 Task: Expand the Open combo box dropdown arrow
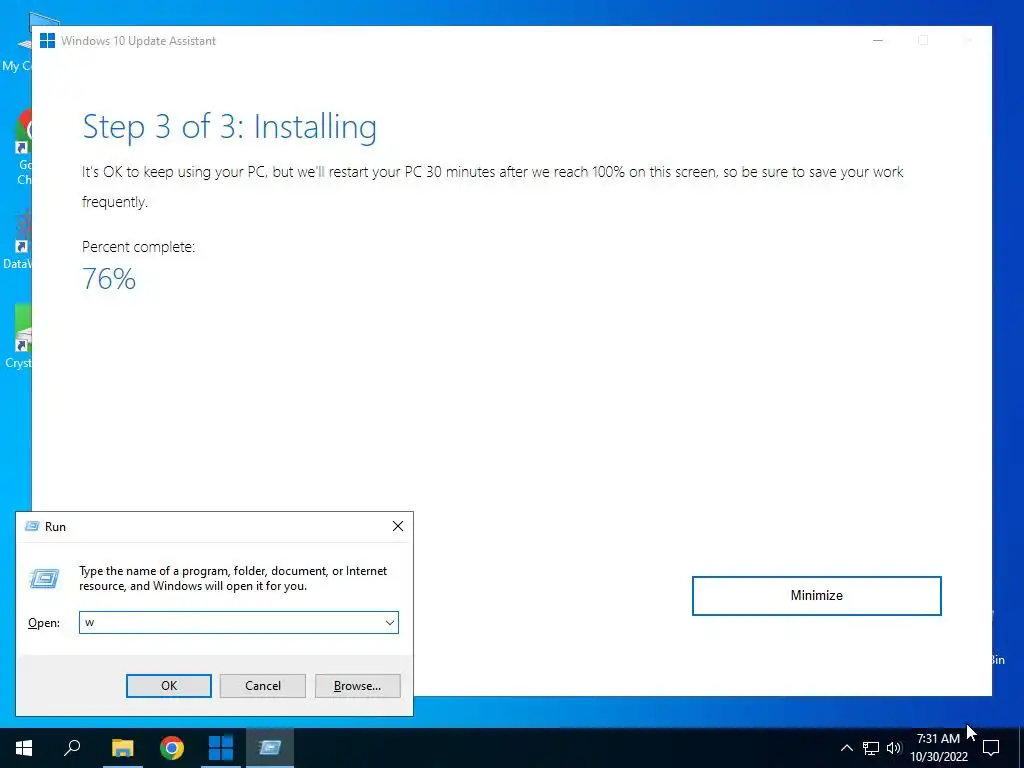tap(390, 622)
